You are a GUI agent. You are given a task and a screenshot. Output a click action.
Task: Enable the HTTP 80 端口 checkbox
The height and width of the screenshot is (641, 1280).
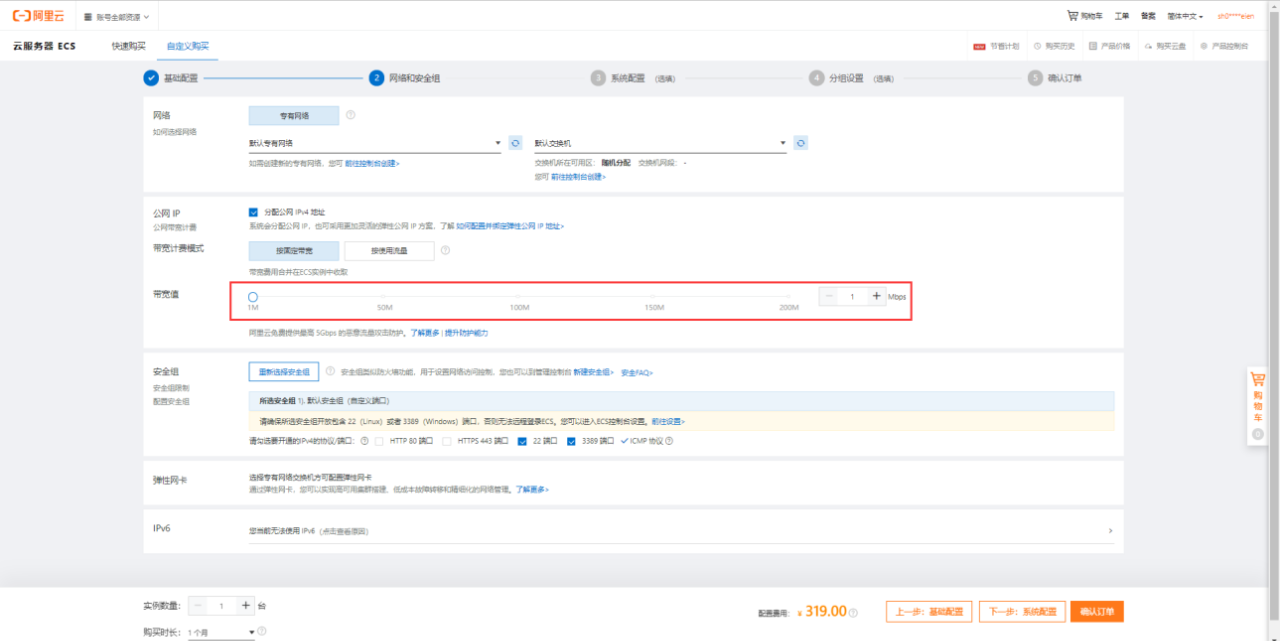pyautogui.click(x=379, y=441)
